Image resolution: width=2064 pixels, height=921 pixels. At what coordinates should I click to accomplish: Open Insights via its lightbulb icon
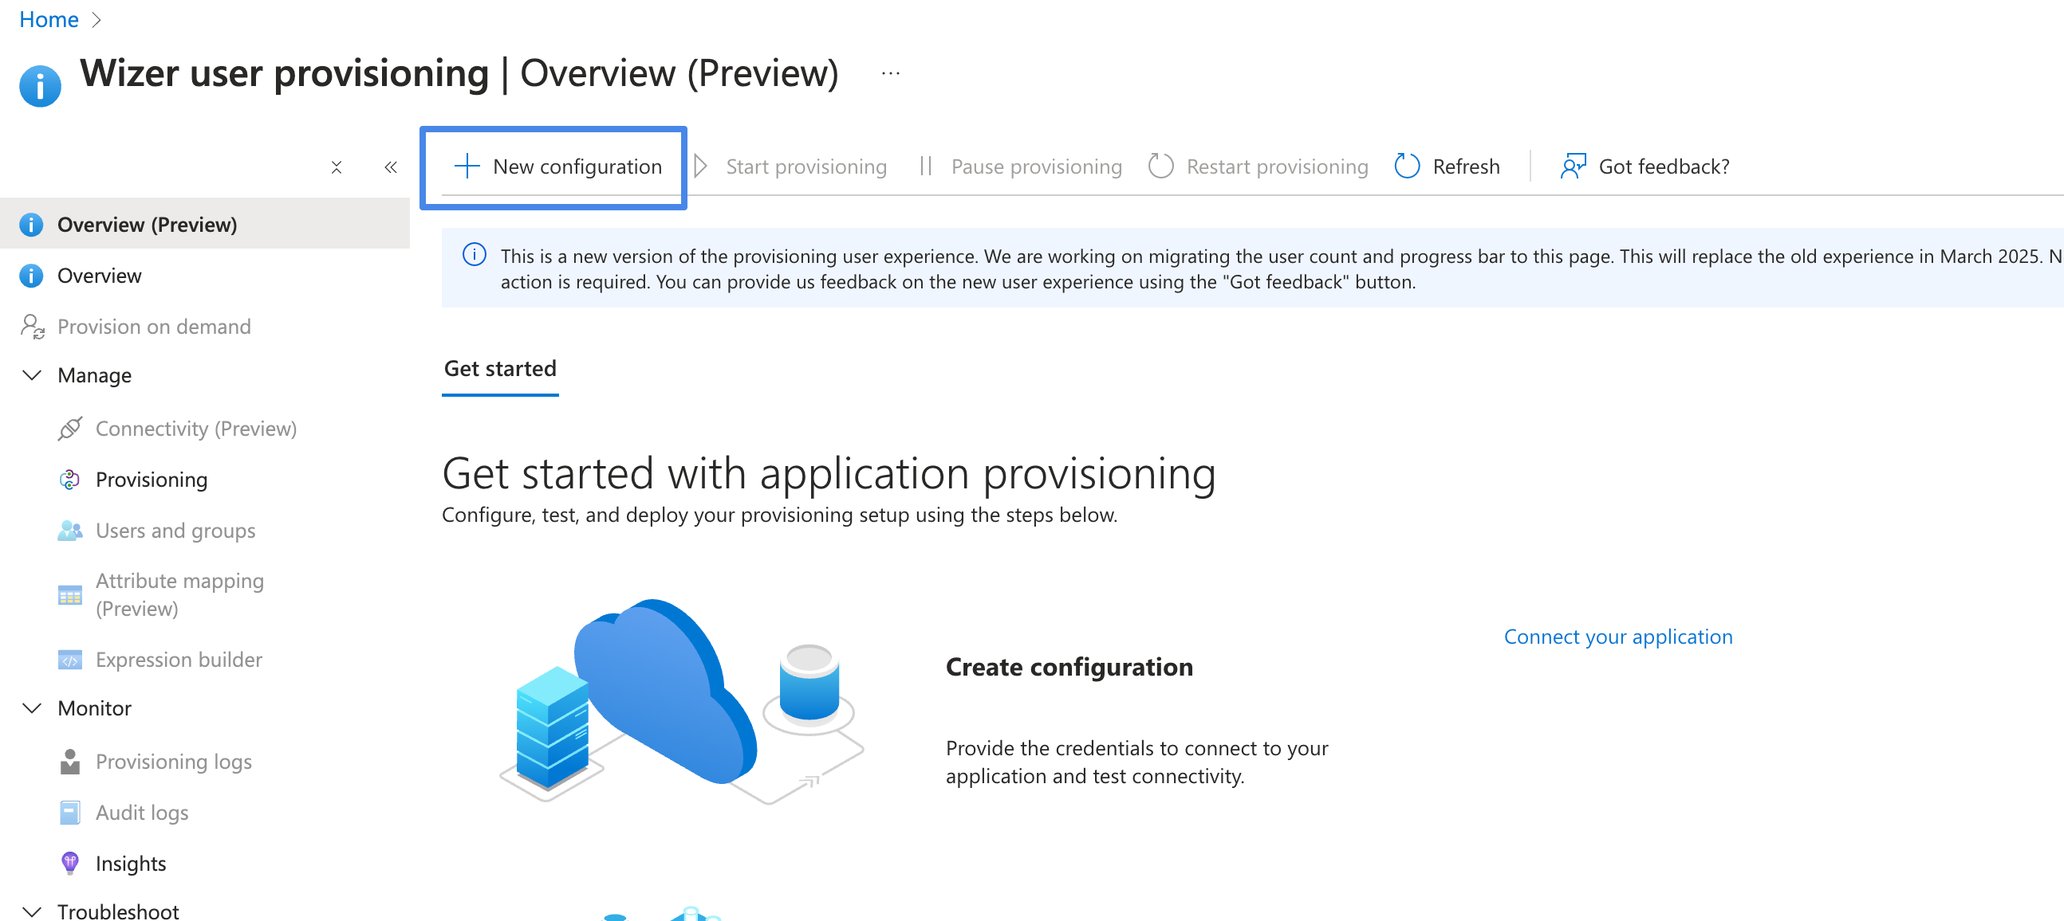click(69, 862)
